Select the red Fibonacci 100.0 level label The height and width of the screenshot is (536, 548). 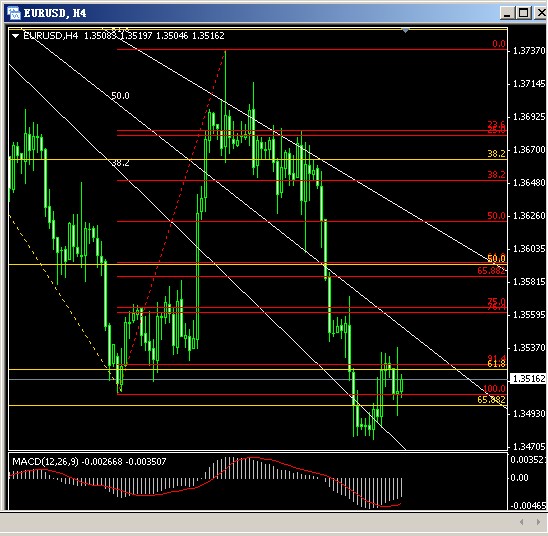tap(494, 389)
